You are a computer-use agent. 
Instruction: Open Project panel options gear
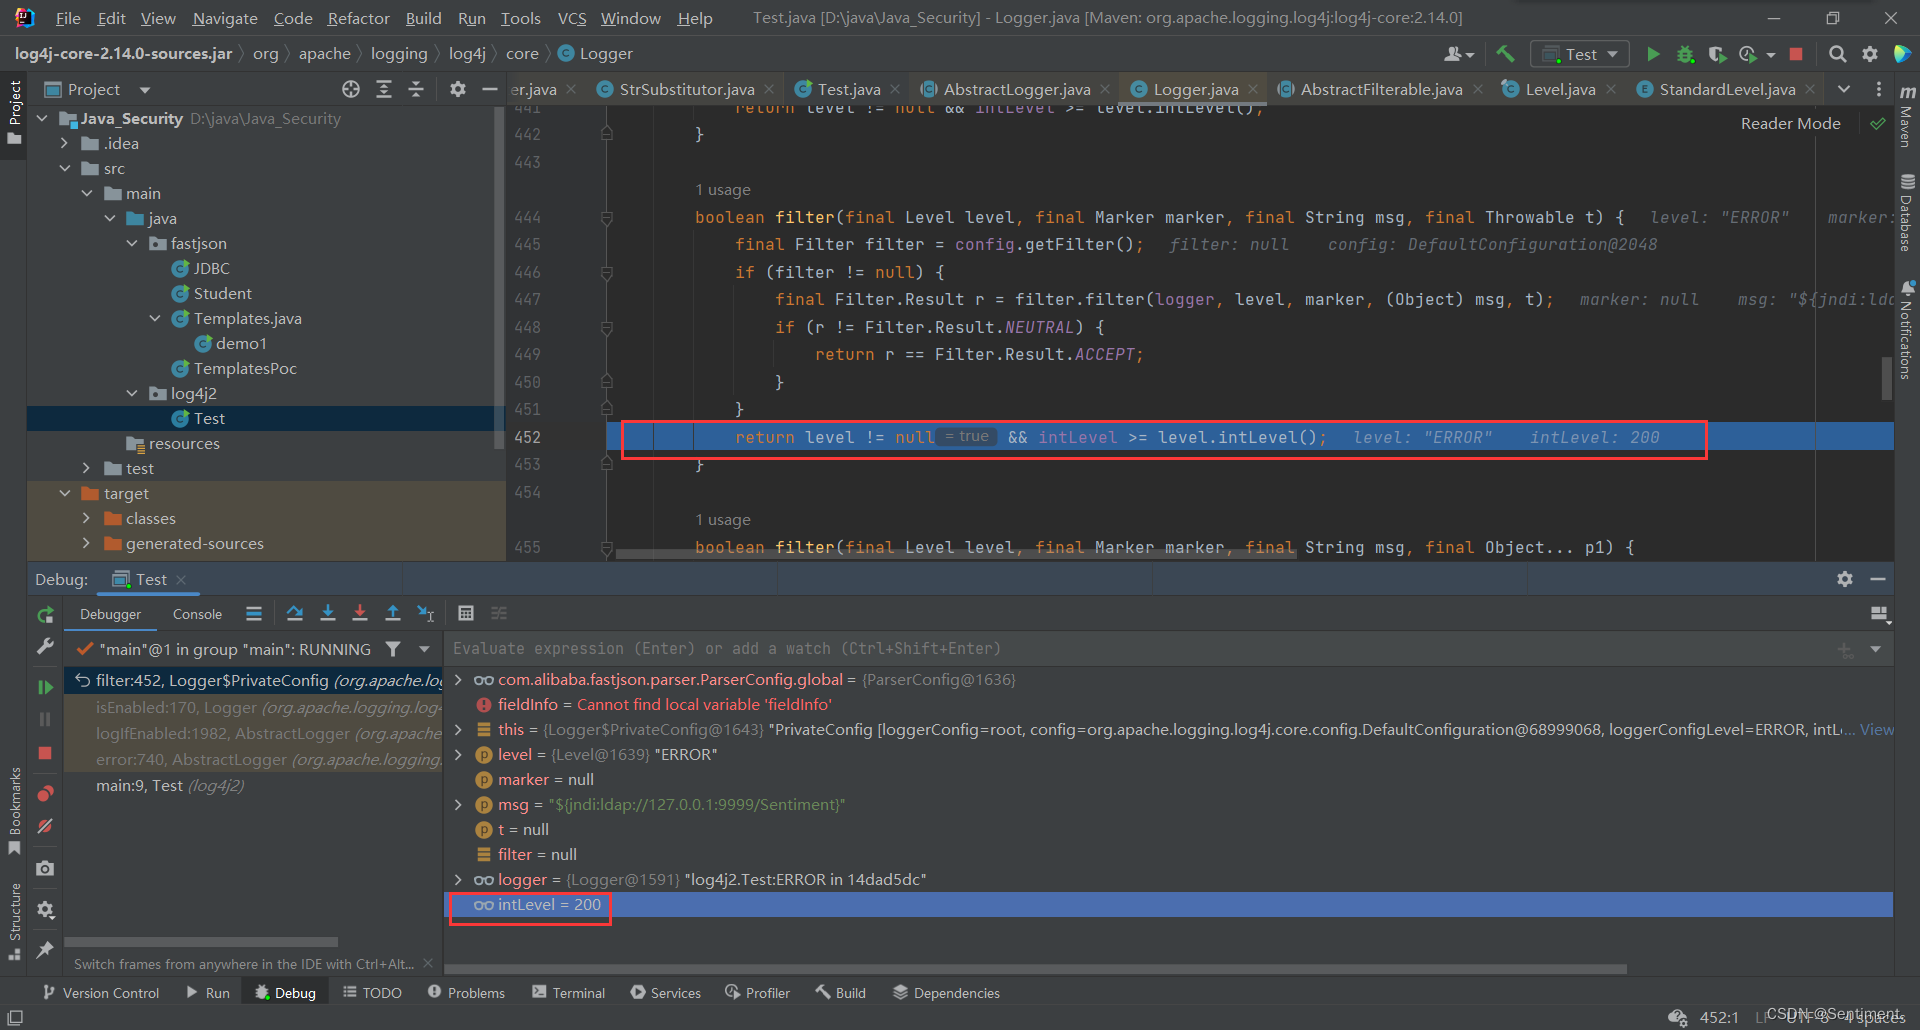click(458, 89)
